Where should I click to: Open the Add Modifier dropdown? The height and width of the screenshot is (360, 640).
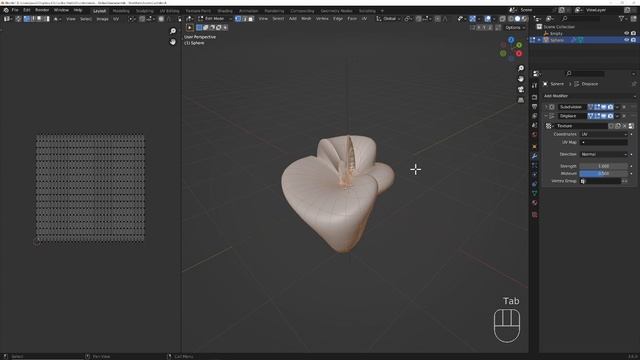tap(589, 96)
